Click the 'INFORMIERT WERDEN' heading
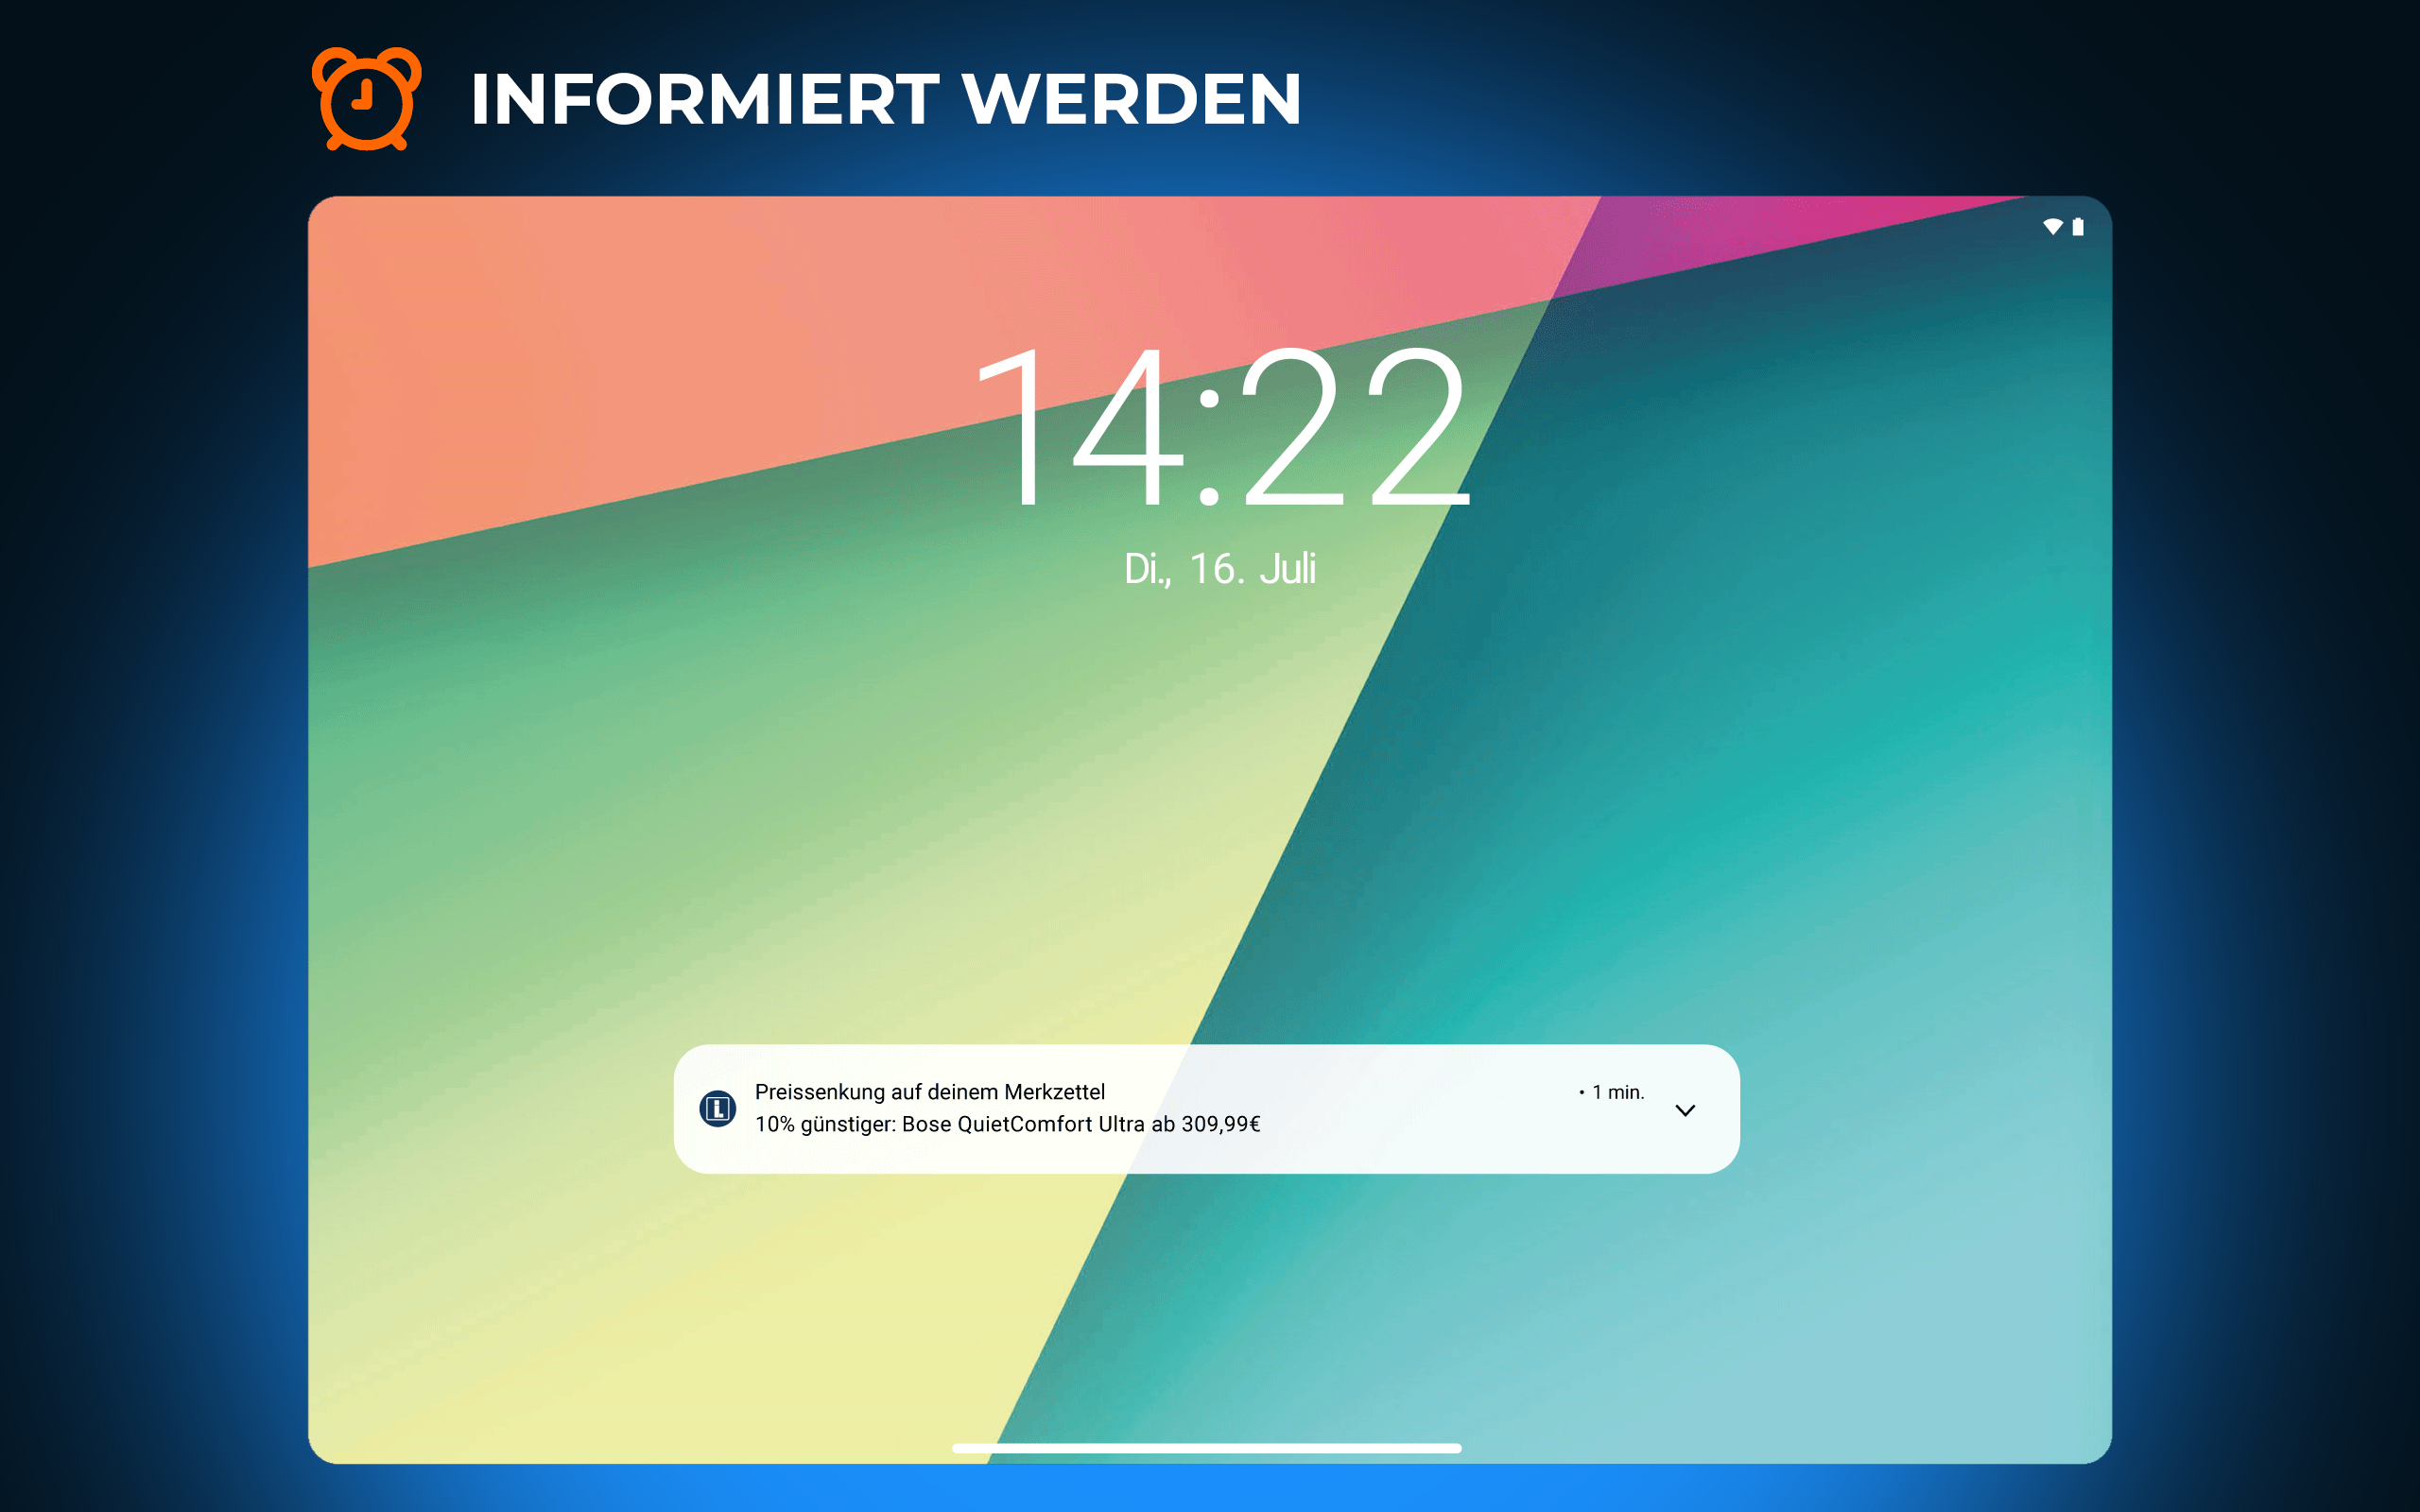Screen dimensions: 2420x1512 [886, 99]
